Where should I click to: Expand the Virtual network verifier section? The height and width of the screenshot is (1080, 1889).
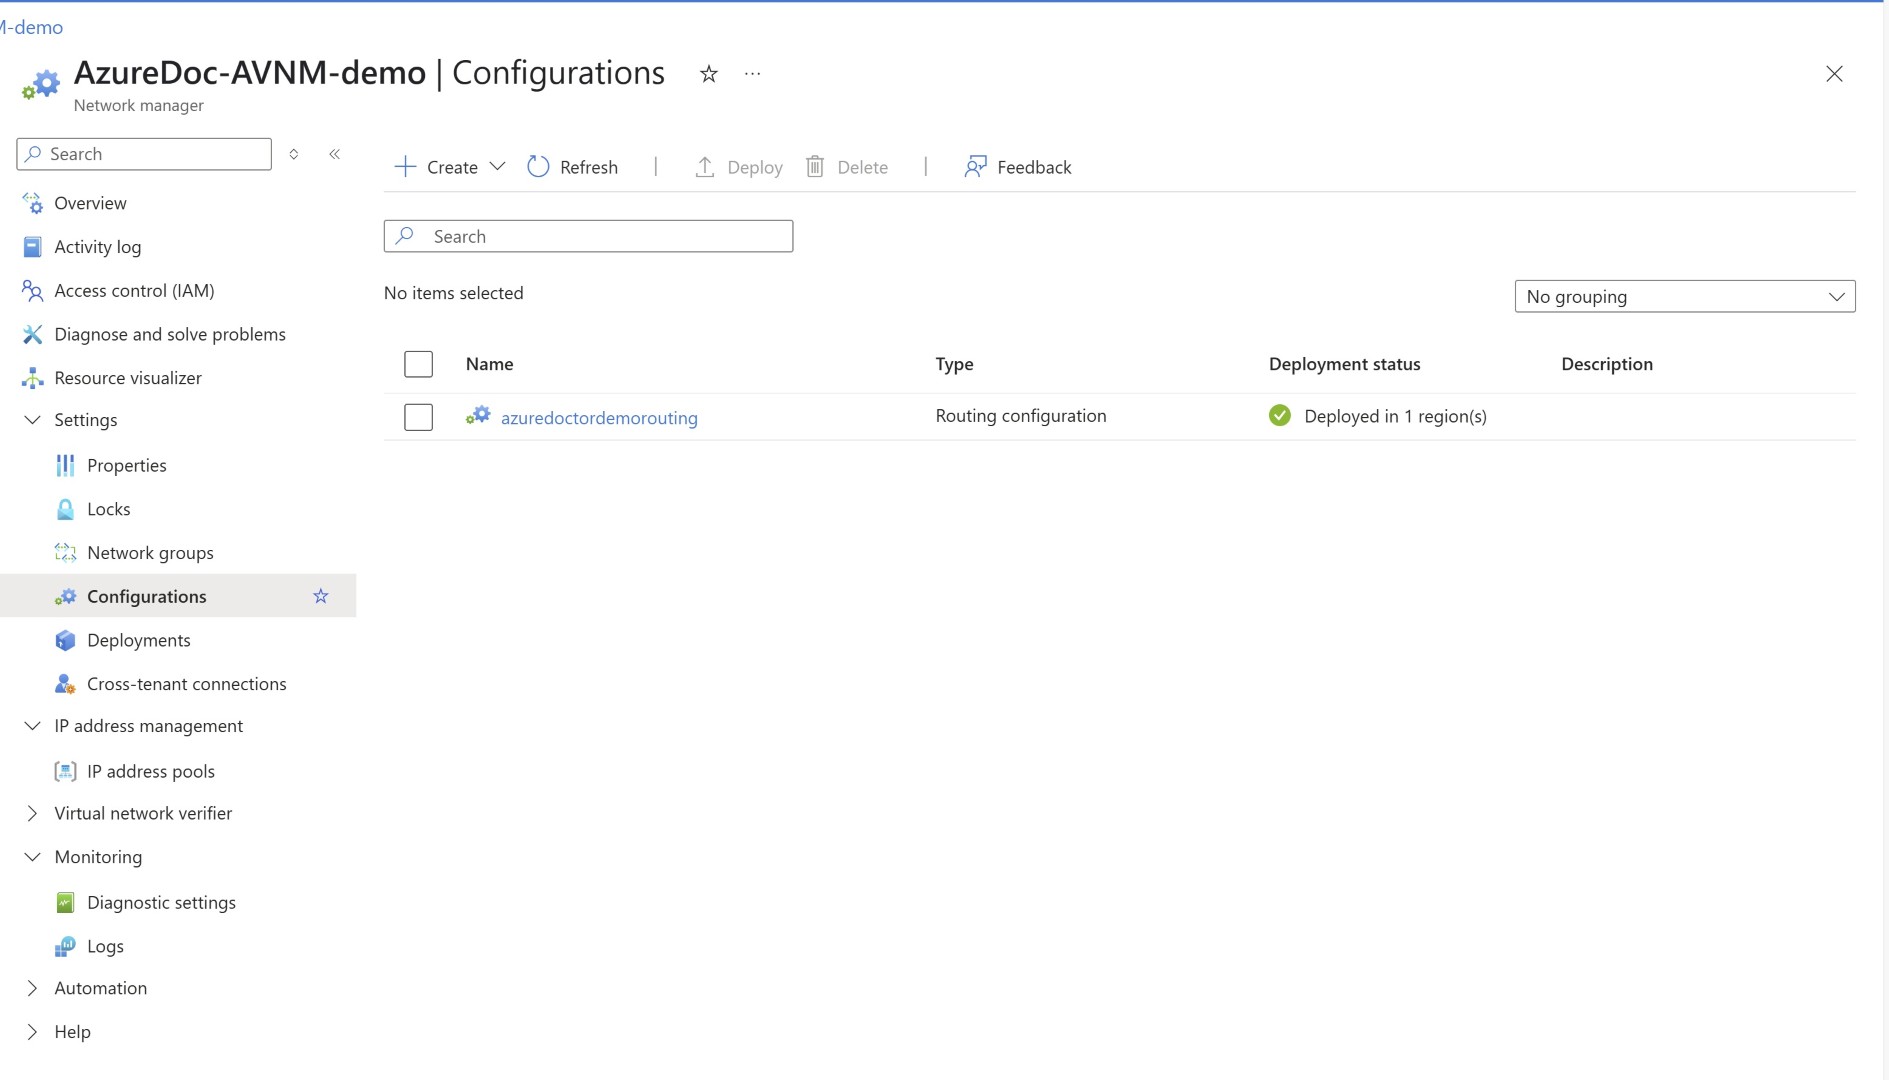(x=32, y=814)
